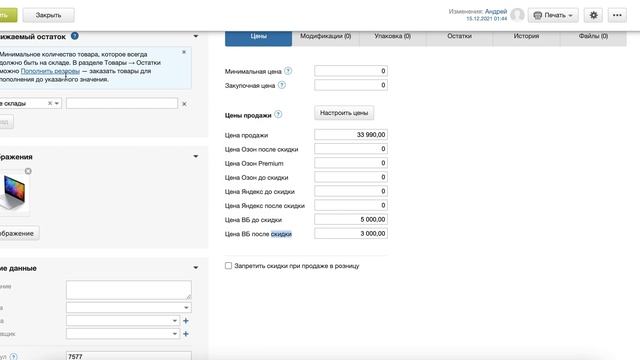Image resolution: width=640 pixels, height=360 pixels.
Task: Click the help icon next to неснижаемый остаток
Action: click(75, 36)
